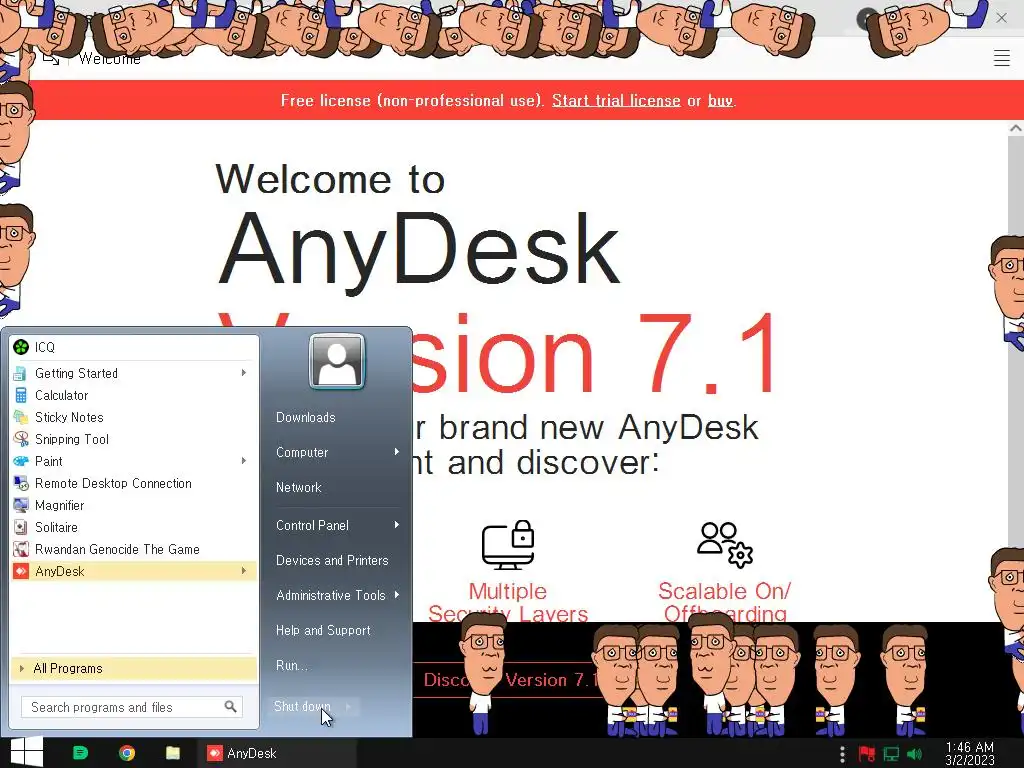Launch Magnifier from its icon
The image size is (1024, 768).
21,505
